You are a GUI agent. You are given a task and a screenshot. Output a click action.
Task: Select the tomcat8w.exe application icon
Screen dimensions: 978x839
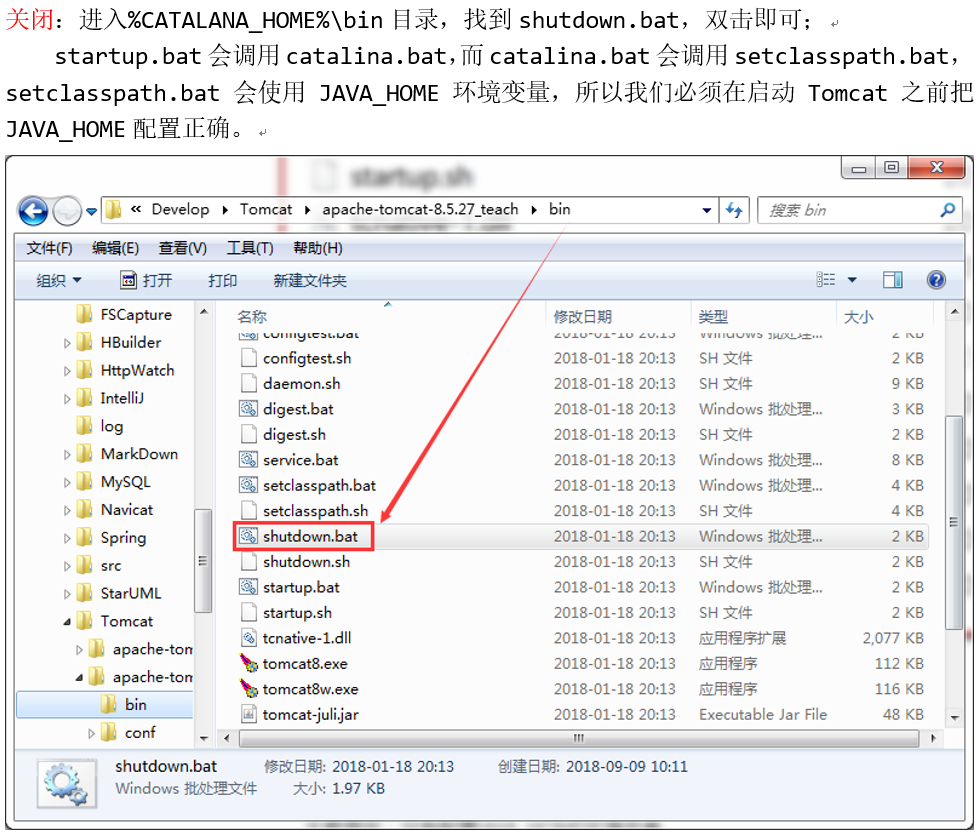click(x=249, y=689)
